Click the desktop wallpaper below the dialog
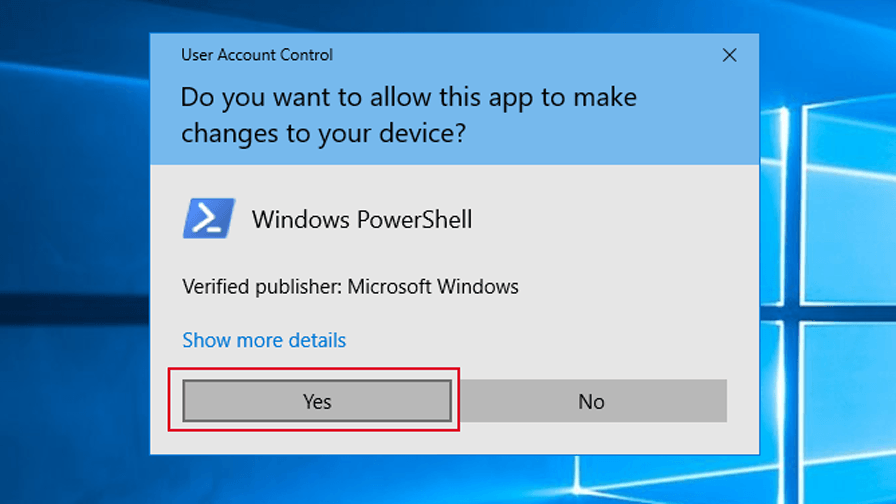Image resolution: width=896 pixels, height=504 pixels. 454,480
